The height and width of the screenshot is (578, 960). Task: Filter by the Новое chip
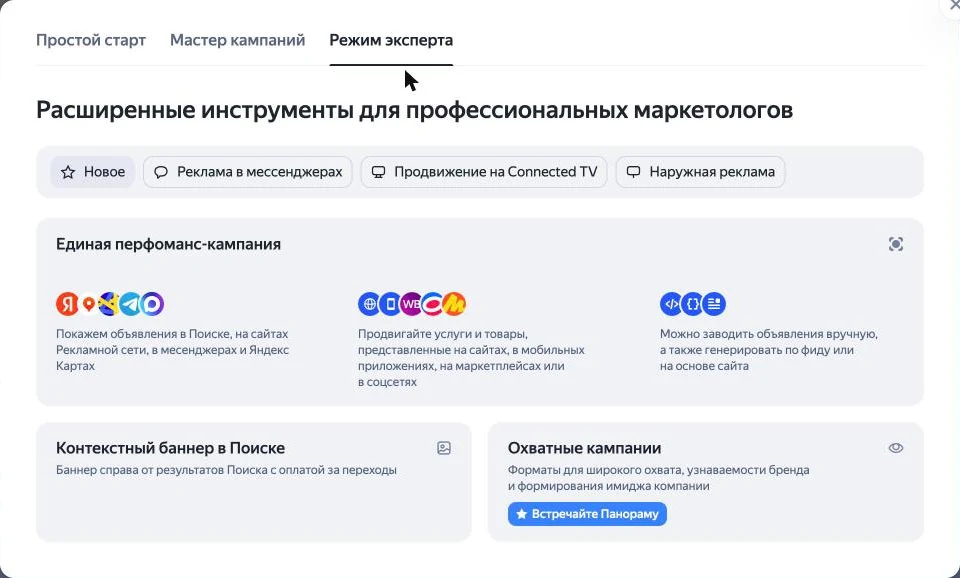pos(92,172)
